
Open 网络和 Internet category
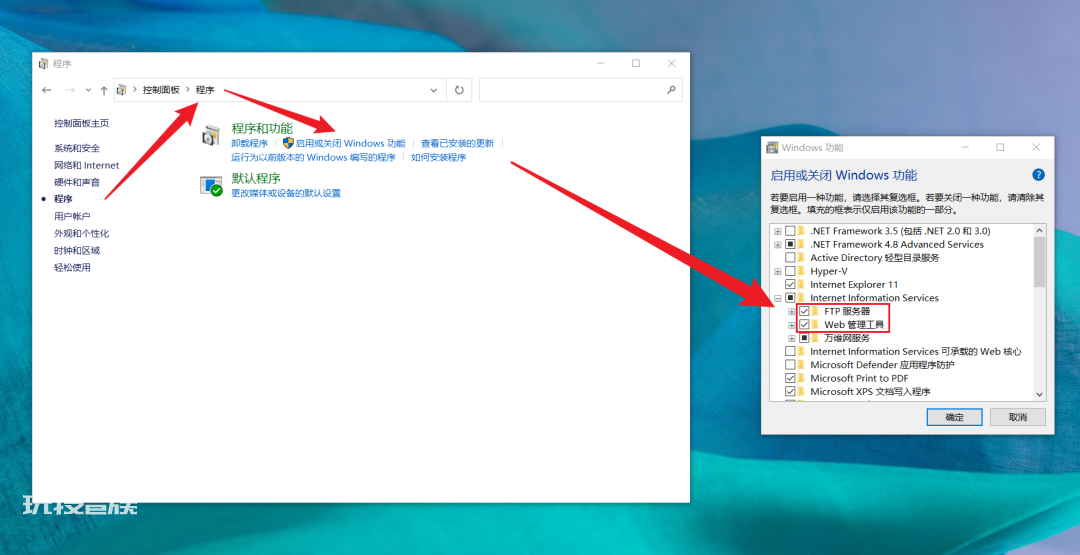(87, 165)
